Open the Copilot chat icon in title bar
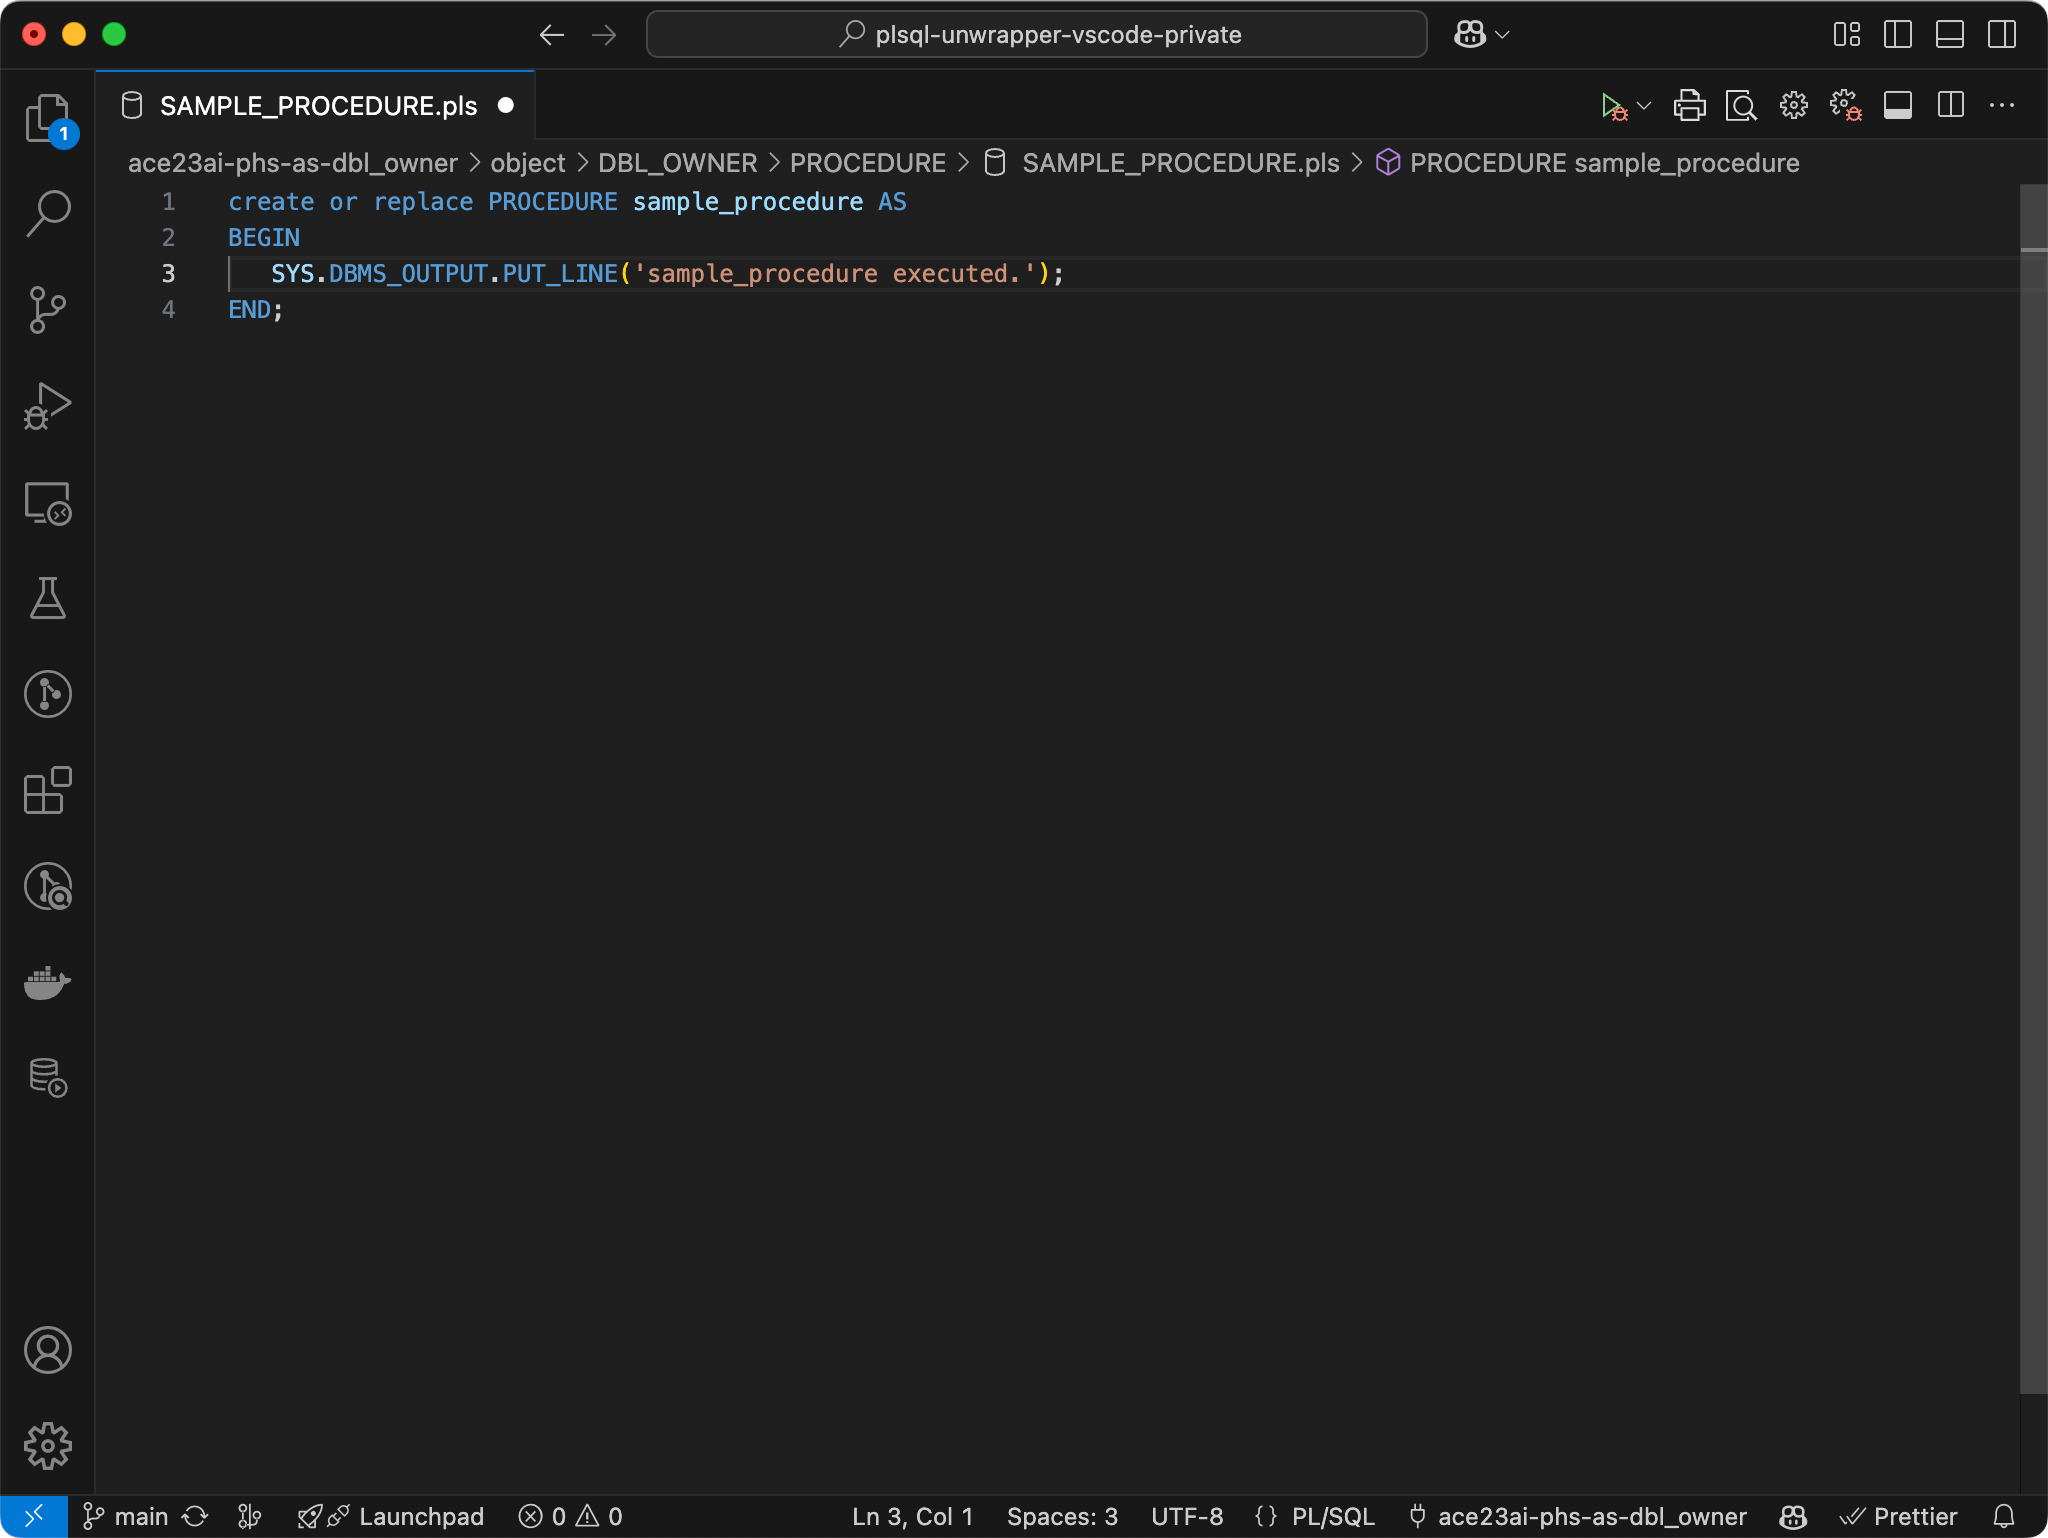The width and height of the screenshot is (2048, 1538). (1469, 35)
